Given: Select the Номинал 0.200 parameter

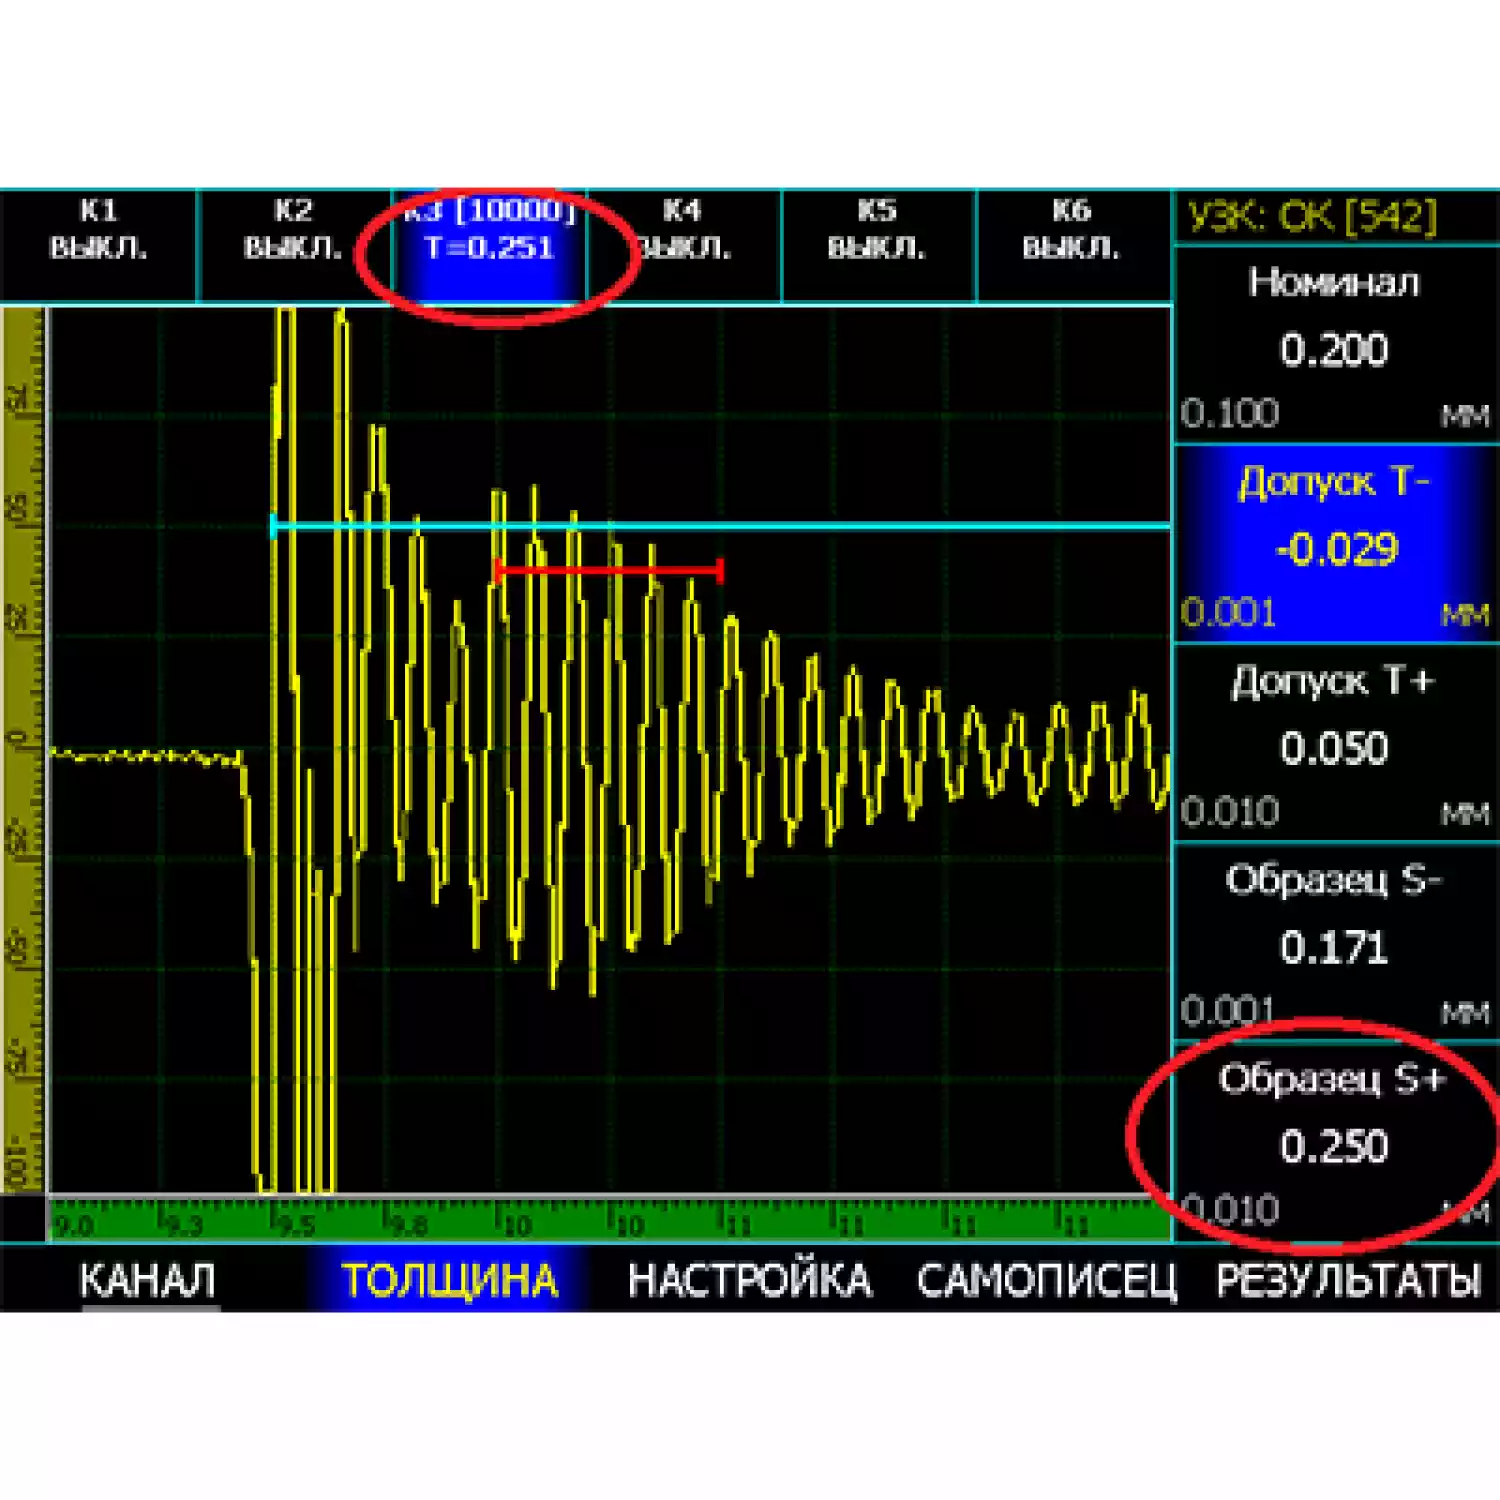Looking at the screenshot, I should click(1334, 345).
